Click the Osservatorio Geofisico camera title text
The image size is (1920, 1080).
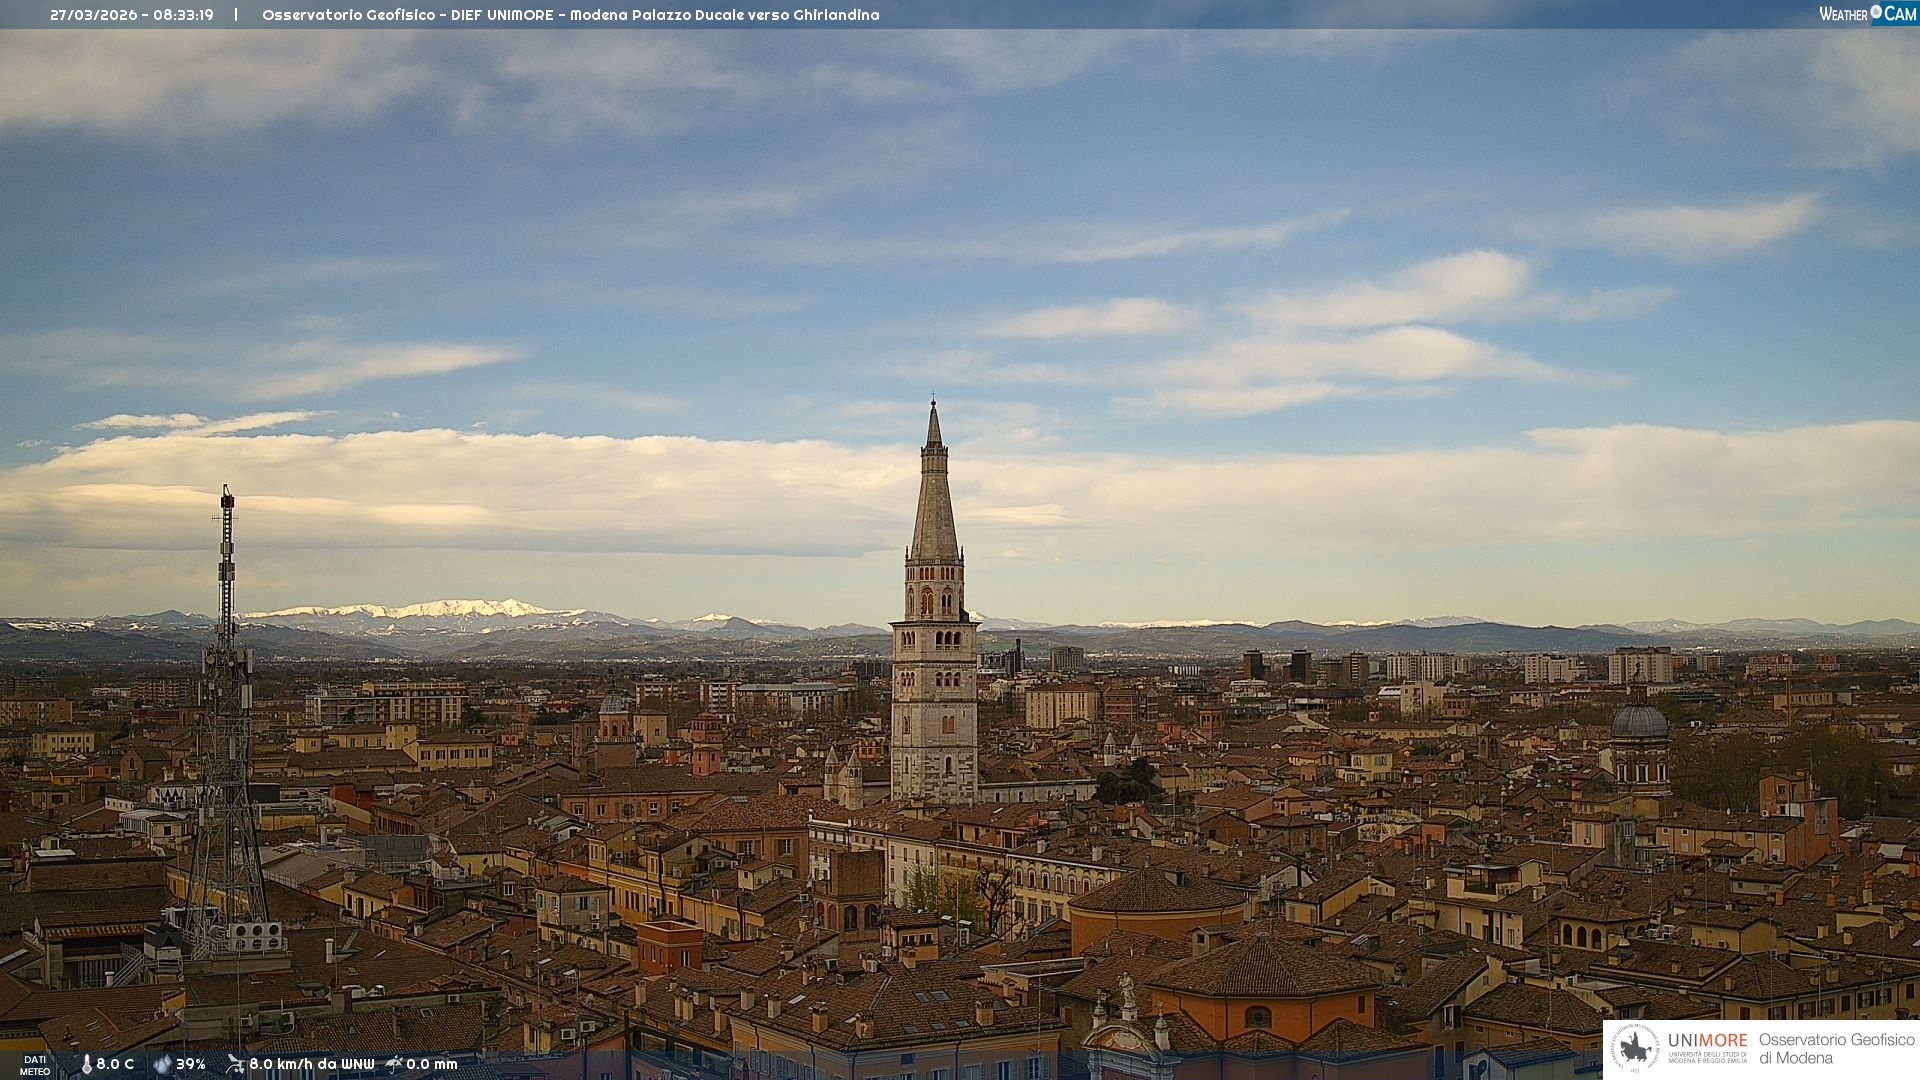tap(570, 15)
